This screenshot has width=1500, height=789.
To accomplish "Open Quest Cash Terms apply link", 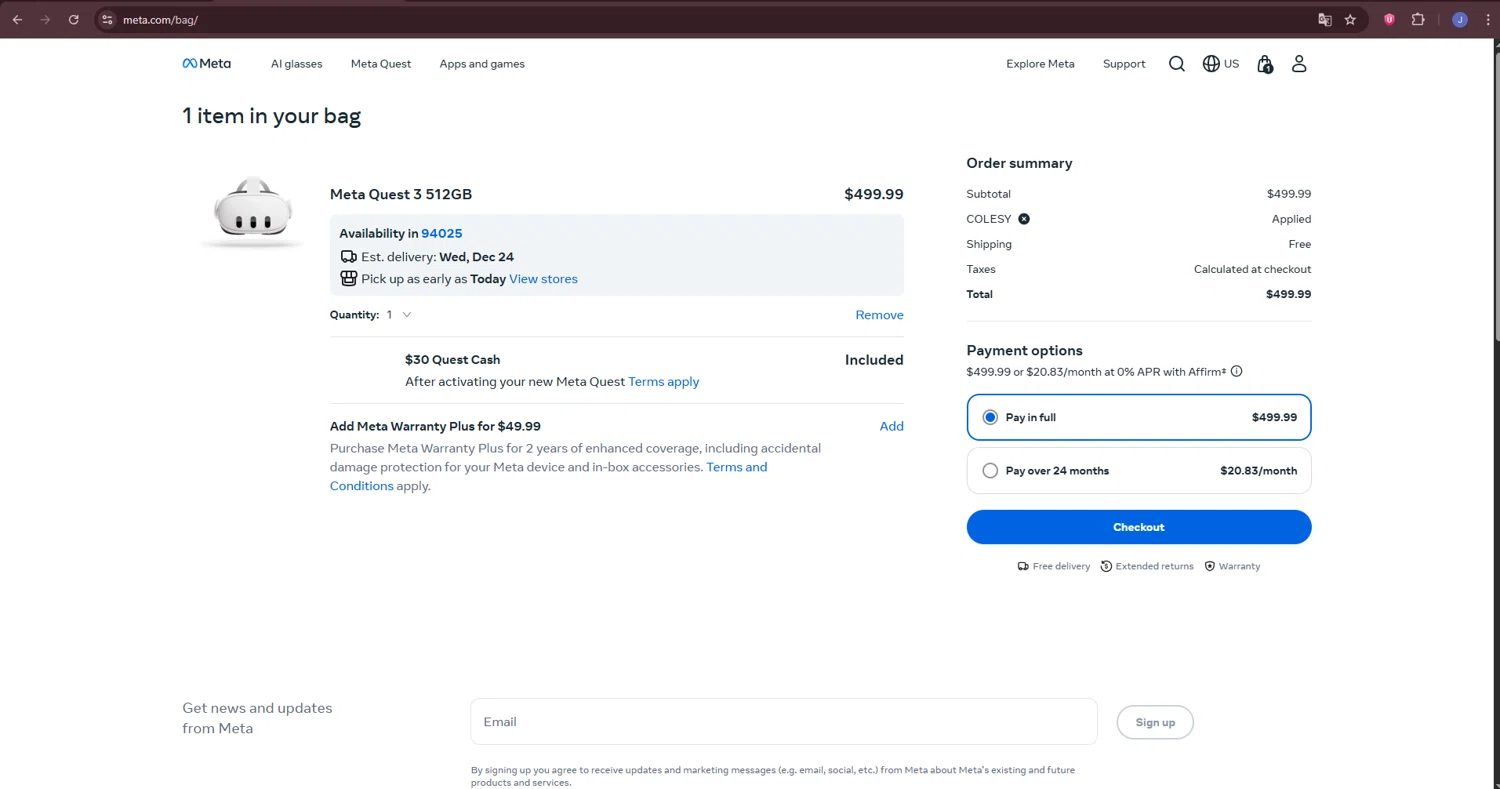I will click(664, 382).
